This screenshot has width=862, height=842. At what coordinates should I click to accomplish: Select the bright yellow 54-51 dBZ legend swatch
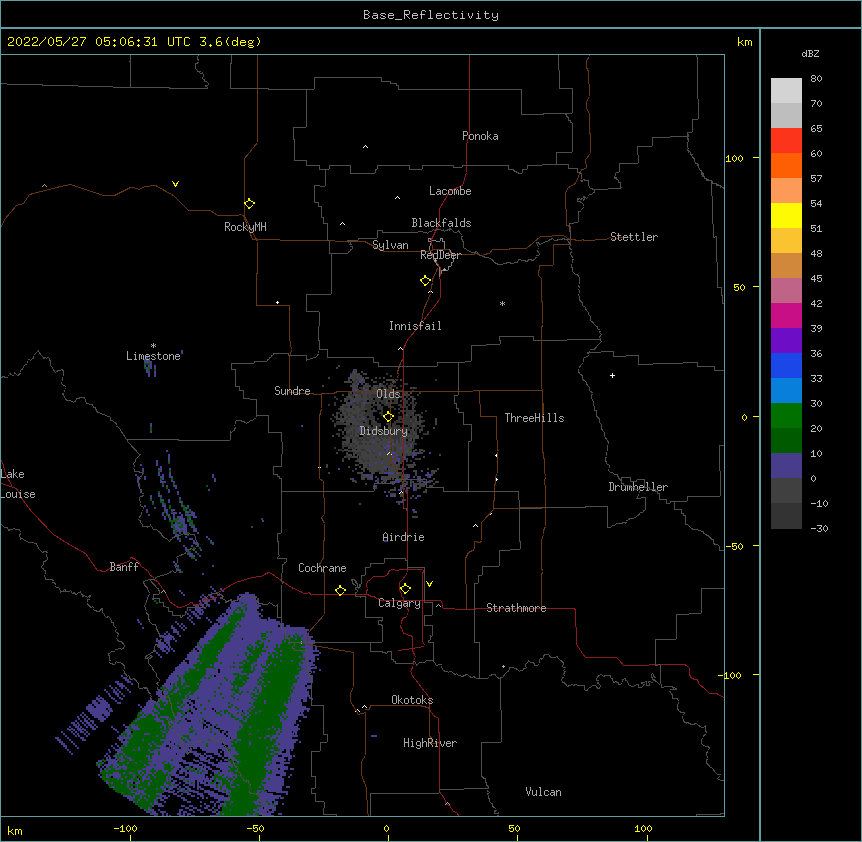coord(786,216)
